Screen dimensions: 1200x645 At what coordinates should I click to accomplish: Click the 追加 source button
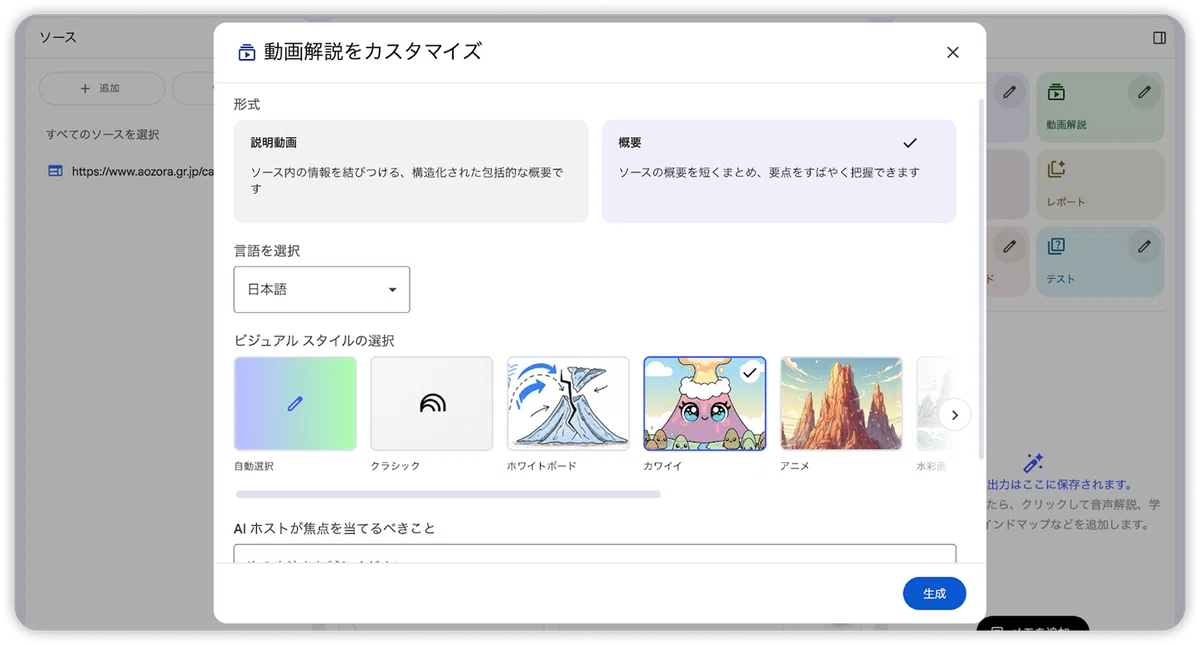(x=101, y=88)
